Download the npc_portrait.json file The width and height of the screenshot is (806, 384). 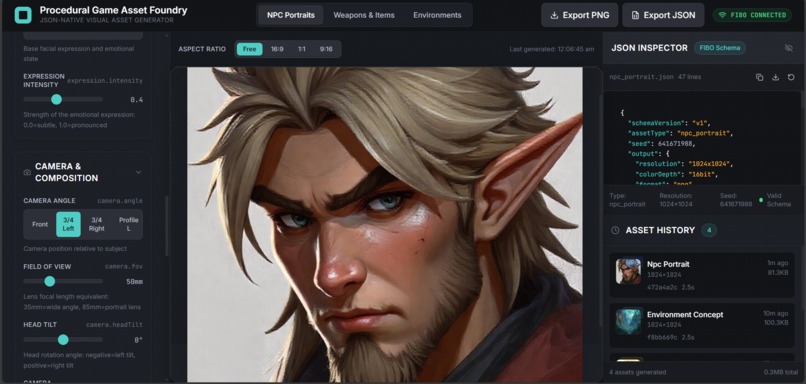click(x=775, y=77)
